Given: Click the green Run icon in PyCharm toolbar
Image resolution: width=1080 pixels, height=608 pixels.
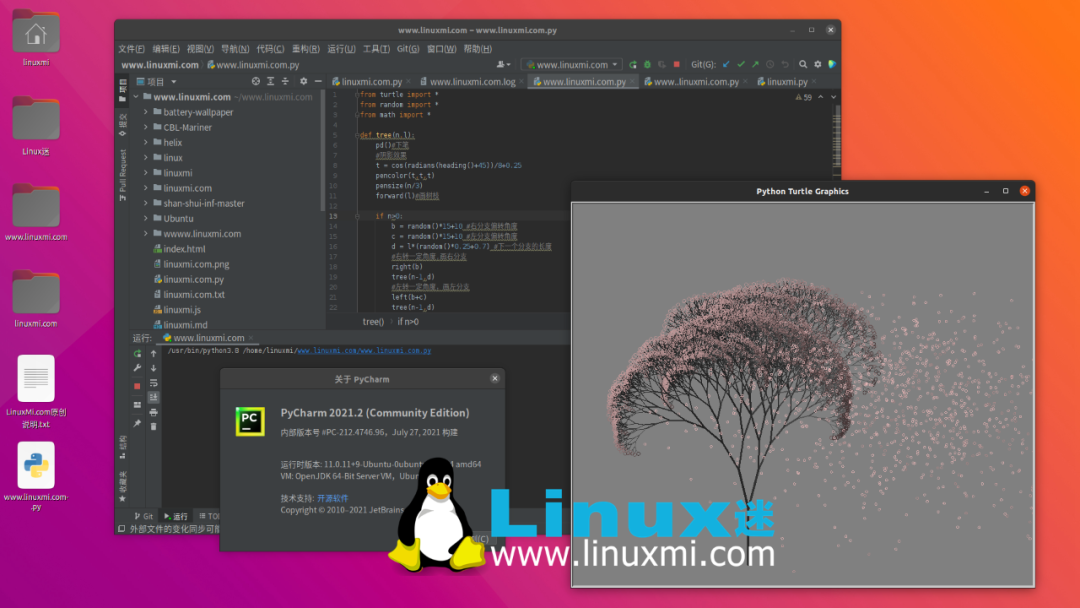Looking at the screenshot, I should click(632, 65).
